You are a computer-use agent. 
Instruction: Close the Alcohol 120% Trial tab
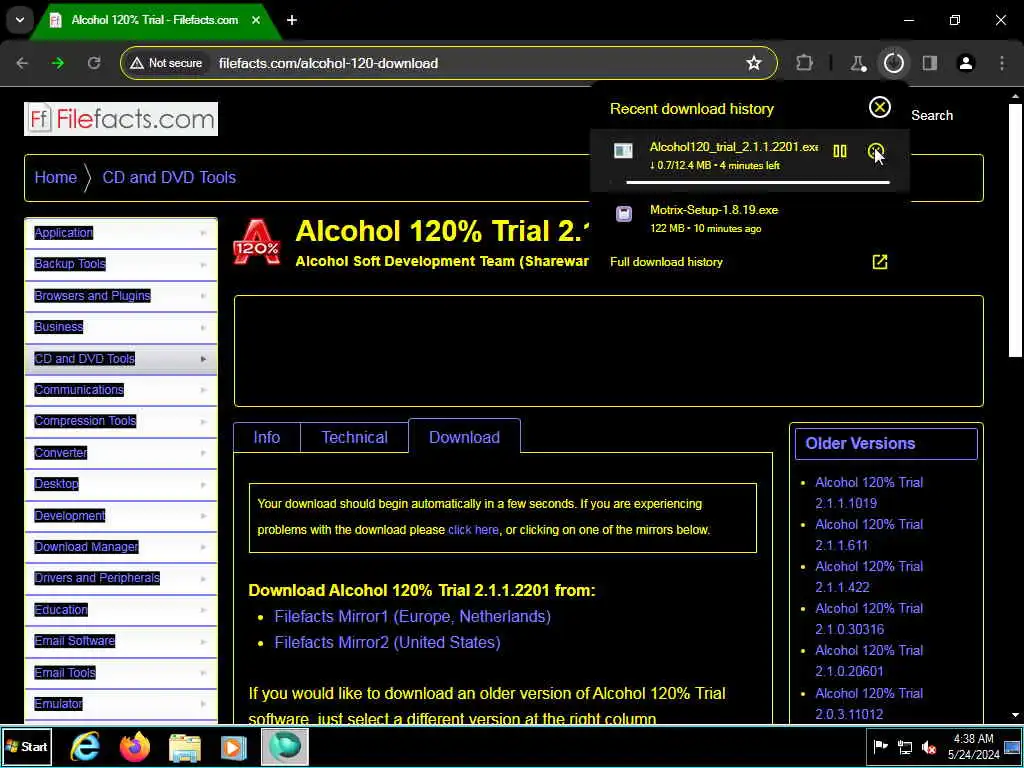(x=256, y=20)
